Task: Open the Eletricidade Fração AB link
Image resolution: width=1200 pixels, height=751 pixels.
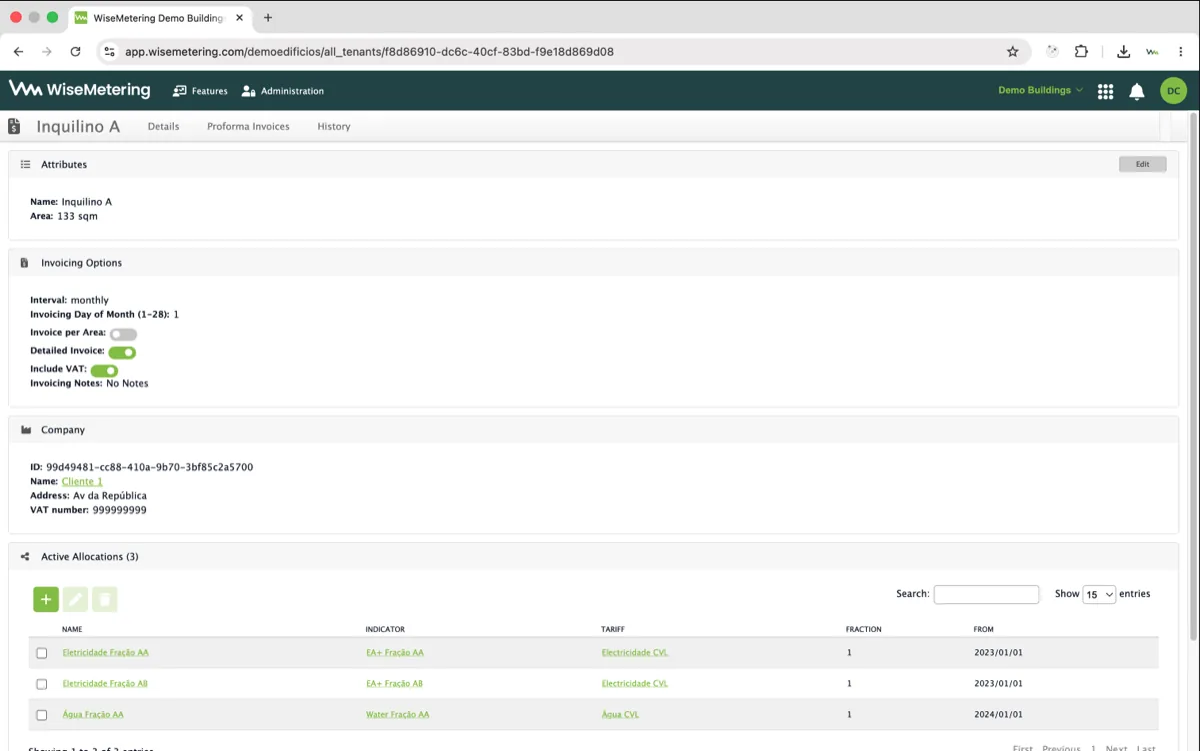Action: [105, 684]
